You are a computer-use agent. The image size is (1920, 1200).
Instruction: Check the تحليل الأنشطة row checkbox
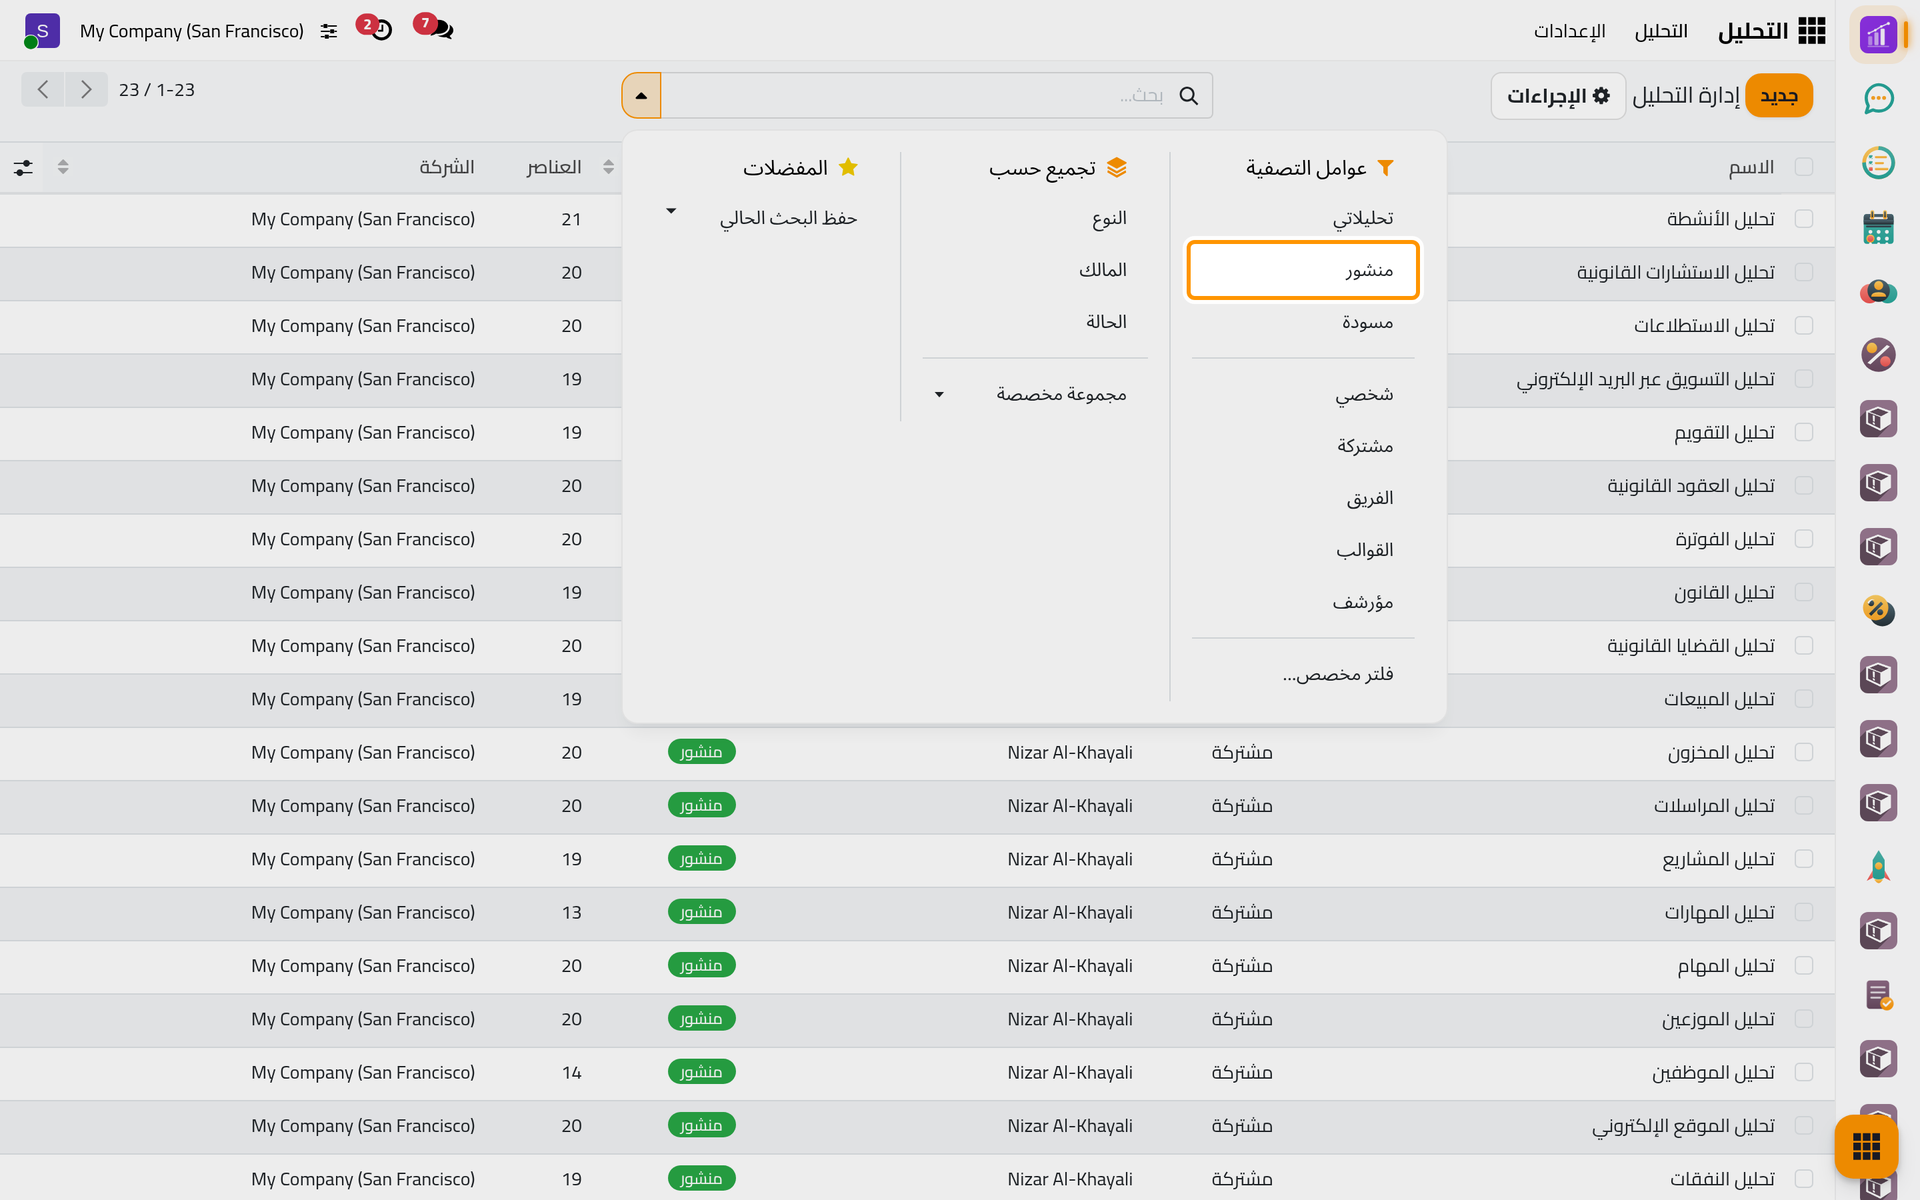pyautogui.click(x=1804, y=219)
